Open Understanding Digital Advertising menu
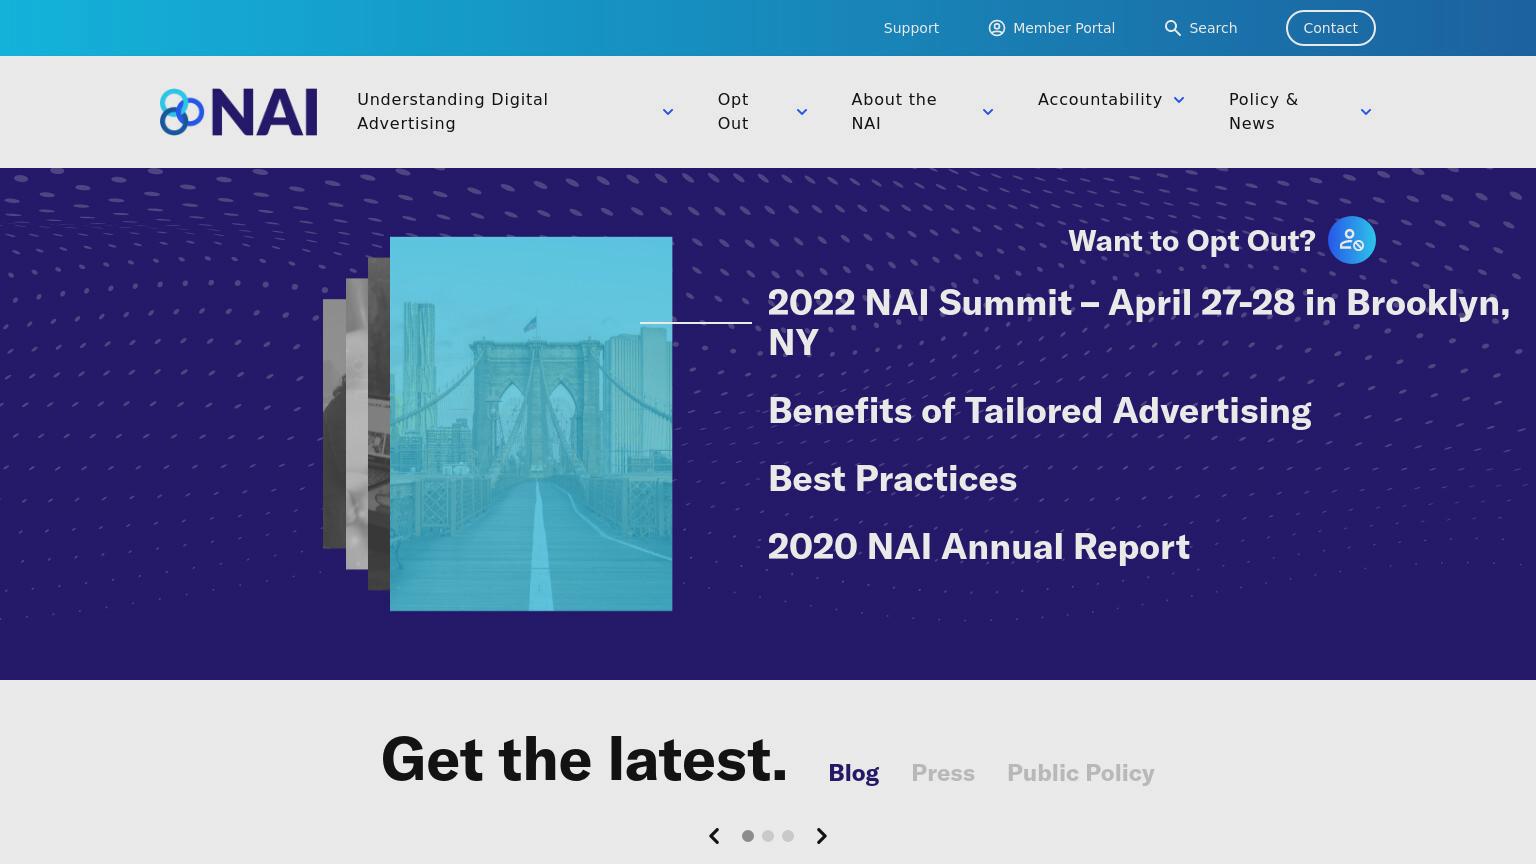The image size is (1536, 864). click(452, 111)
